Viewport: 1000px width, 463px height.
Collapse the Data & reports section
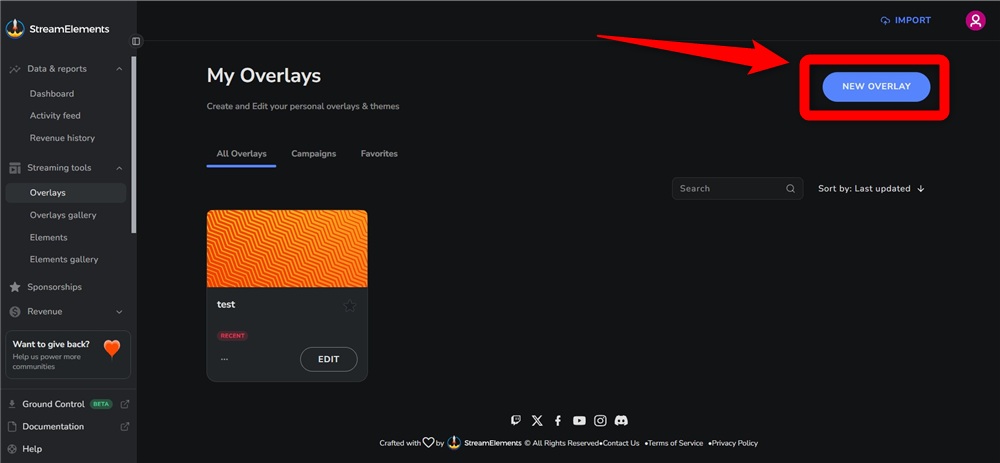[119, 69]
